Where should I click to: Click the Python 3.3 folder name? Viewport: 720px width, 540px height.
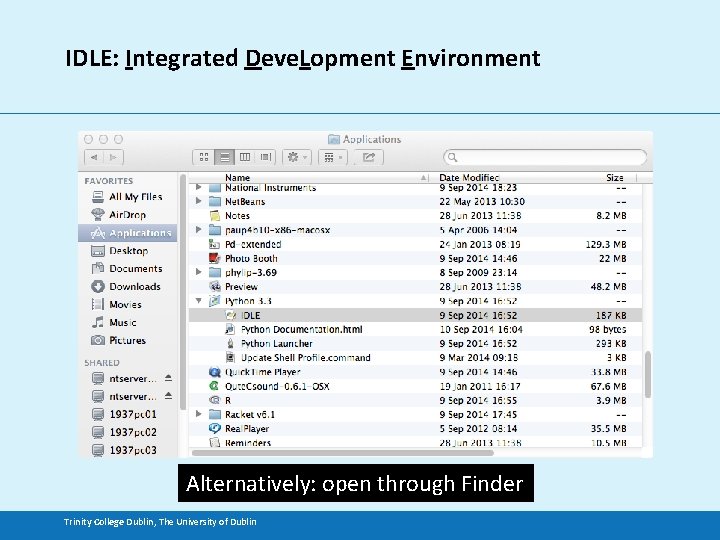click(248, 301)
